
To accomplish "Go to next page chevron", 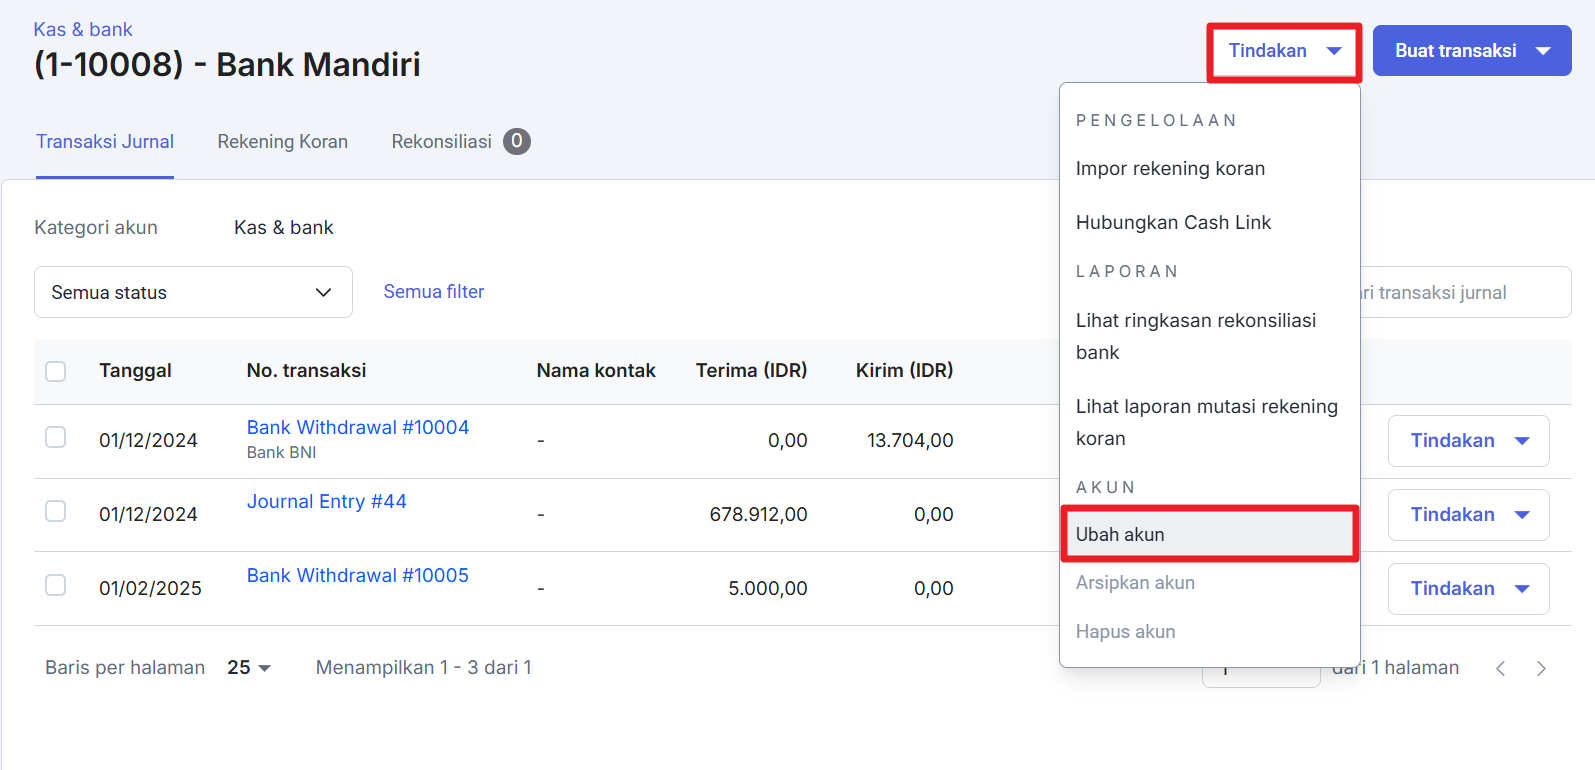I will point(1541,668).
